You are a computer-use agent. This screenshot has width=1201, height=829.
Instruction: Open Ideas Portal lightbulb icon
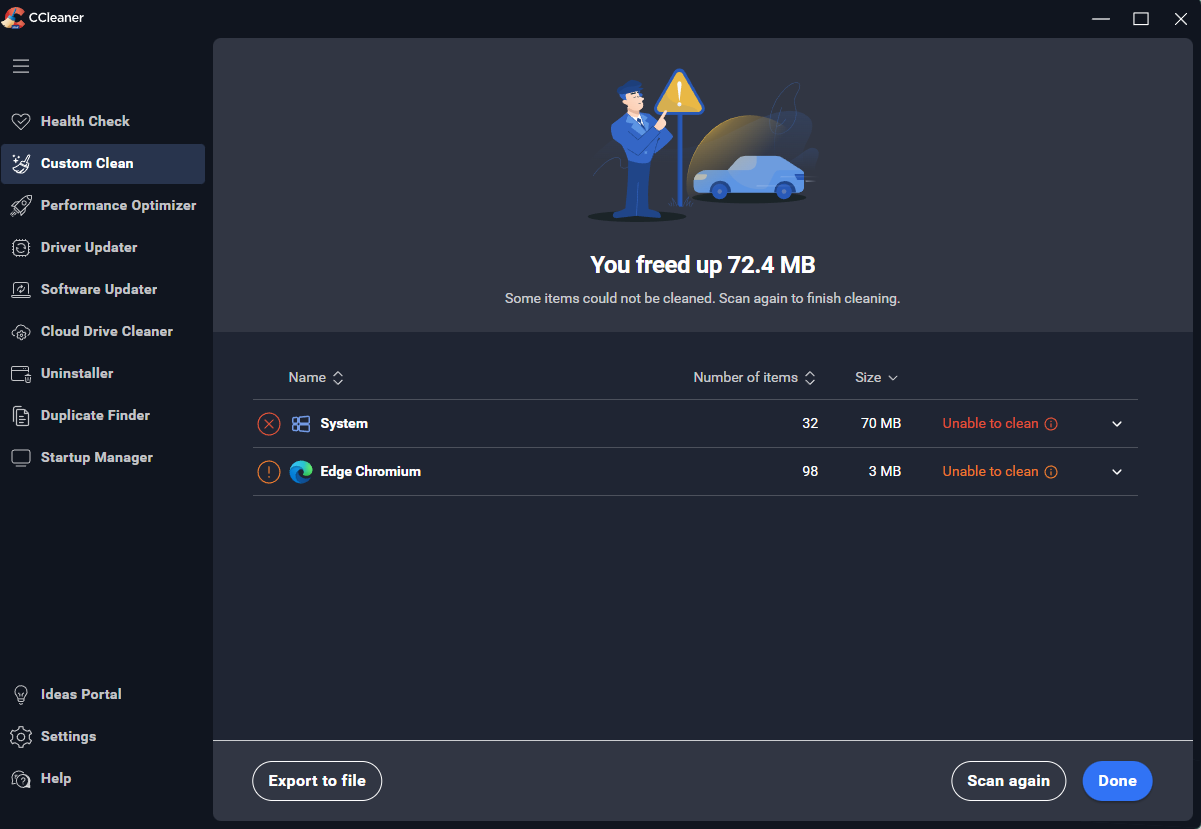(x=21, y=694)
